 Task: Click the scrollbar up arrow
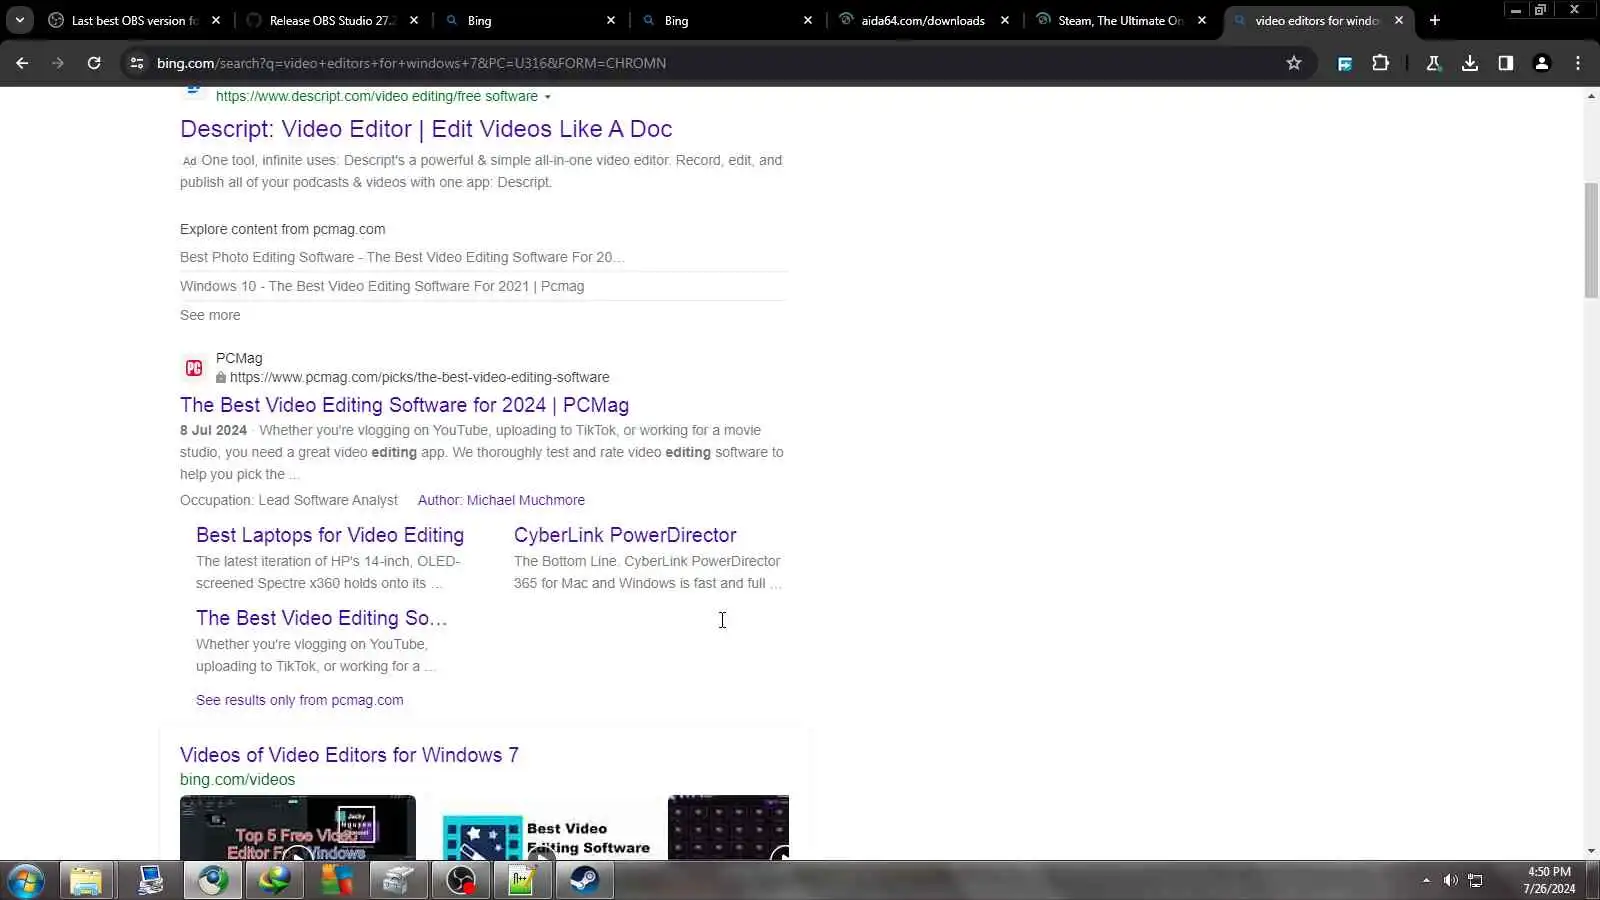1591,96
